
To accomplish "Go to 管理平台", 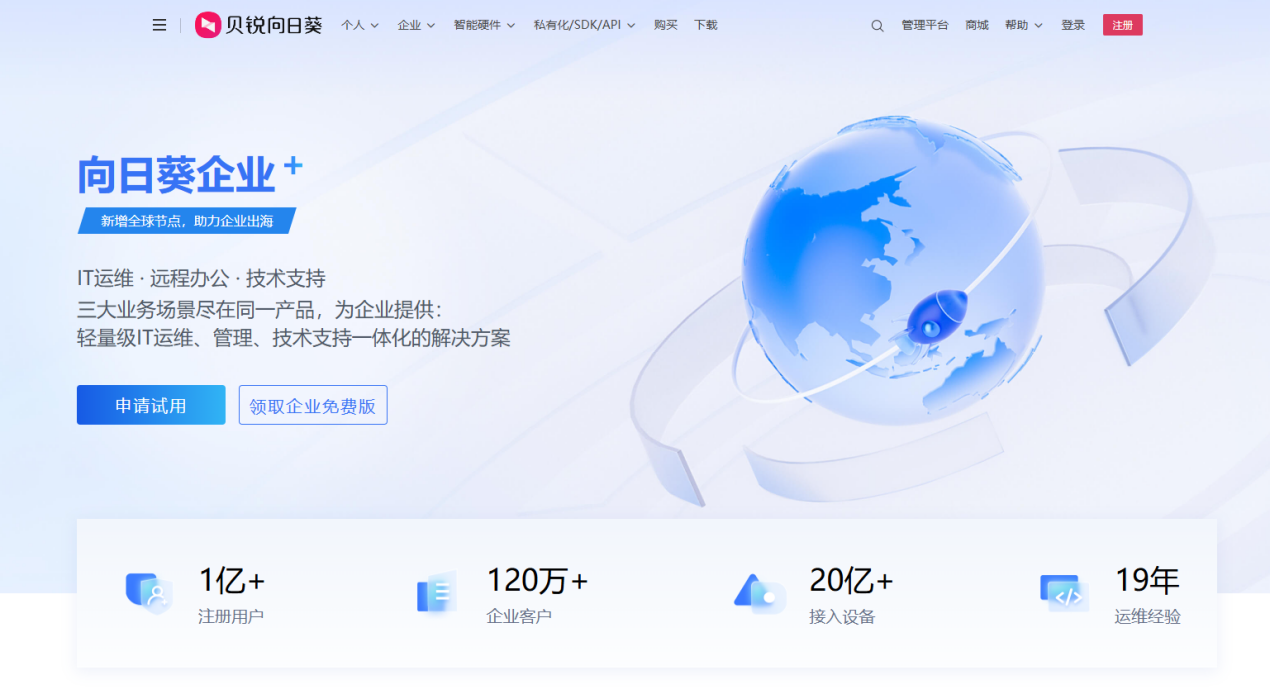I will click(925, 25).
